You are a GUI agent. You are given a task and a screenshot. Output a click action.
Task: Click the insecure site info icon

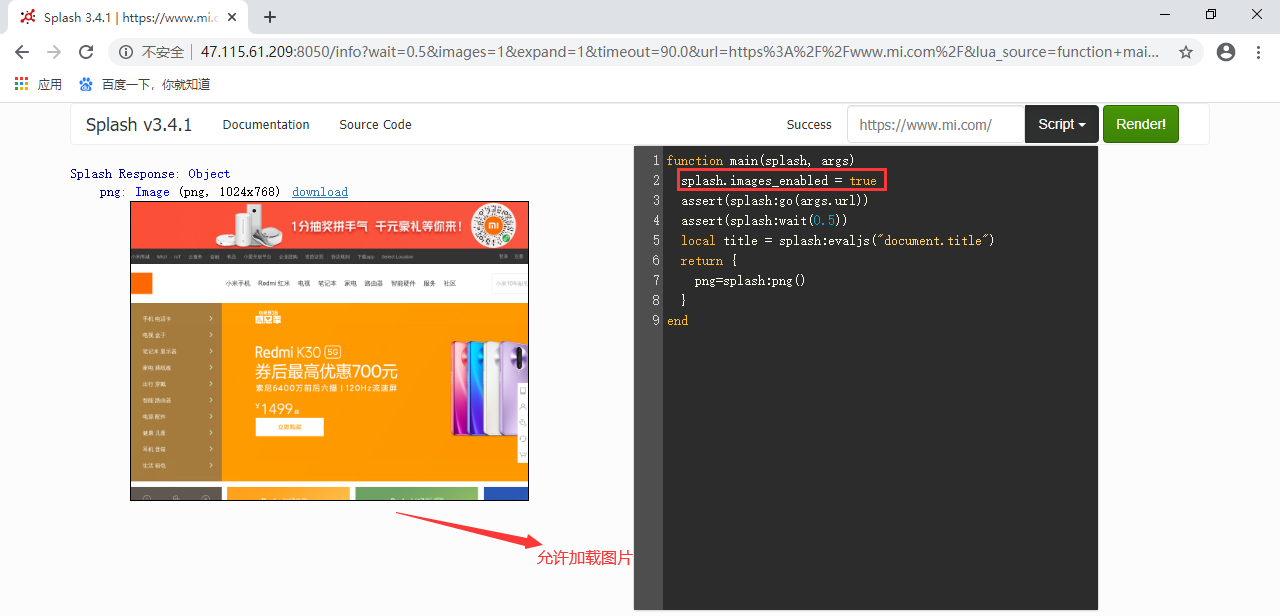127,52
